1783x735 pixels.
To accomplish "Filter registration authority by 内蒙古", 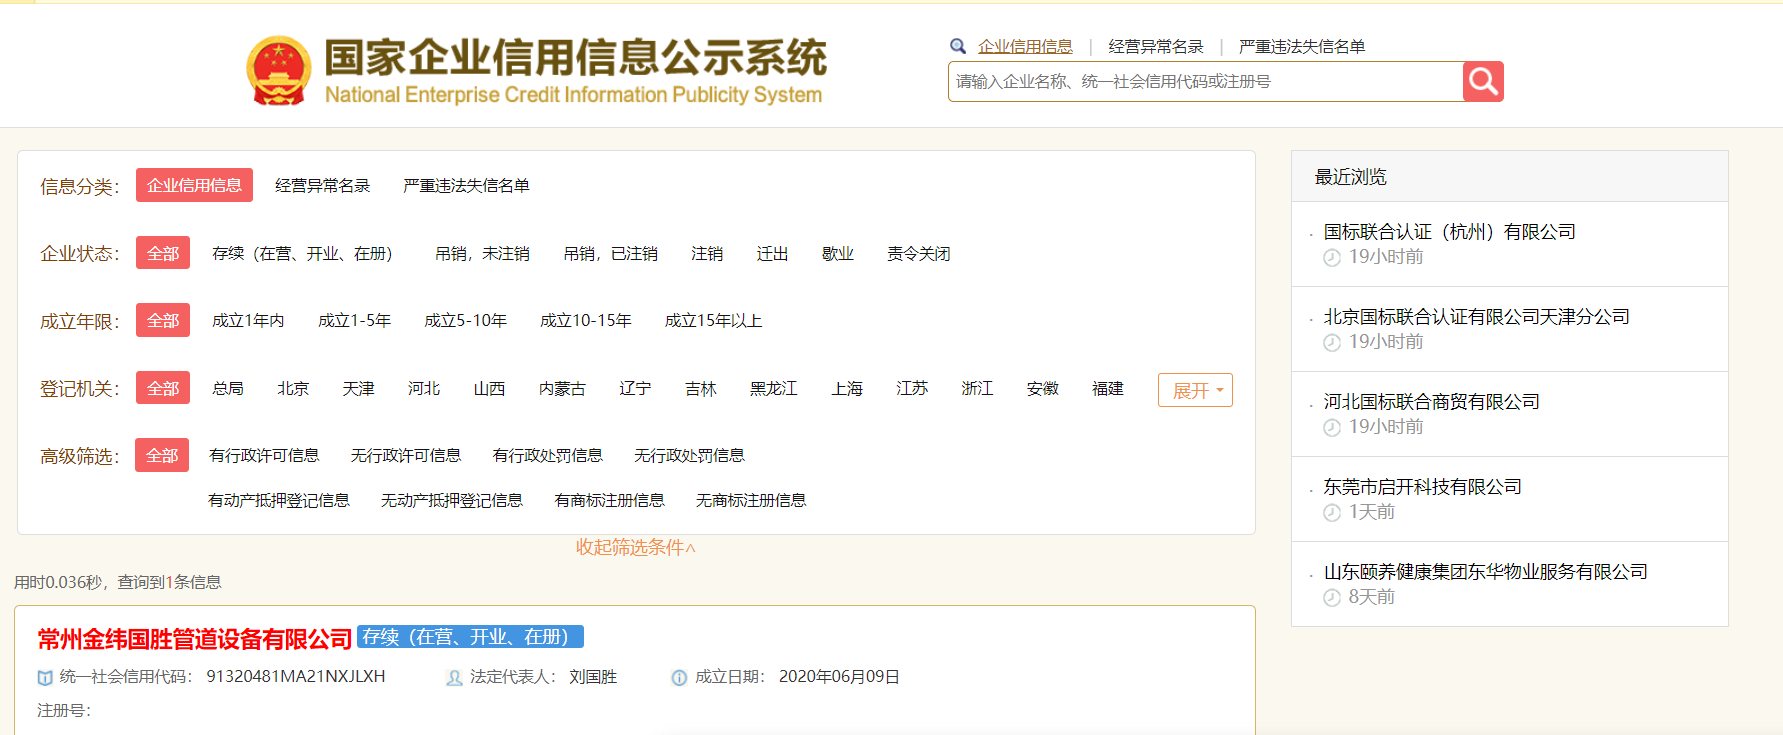I will (562, 388).
